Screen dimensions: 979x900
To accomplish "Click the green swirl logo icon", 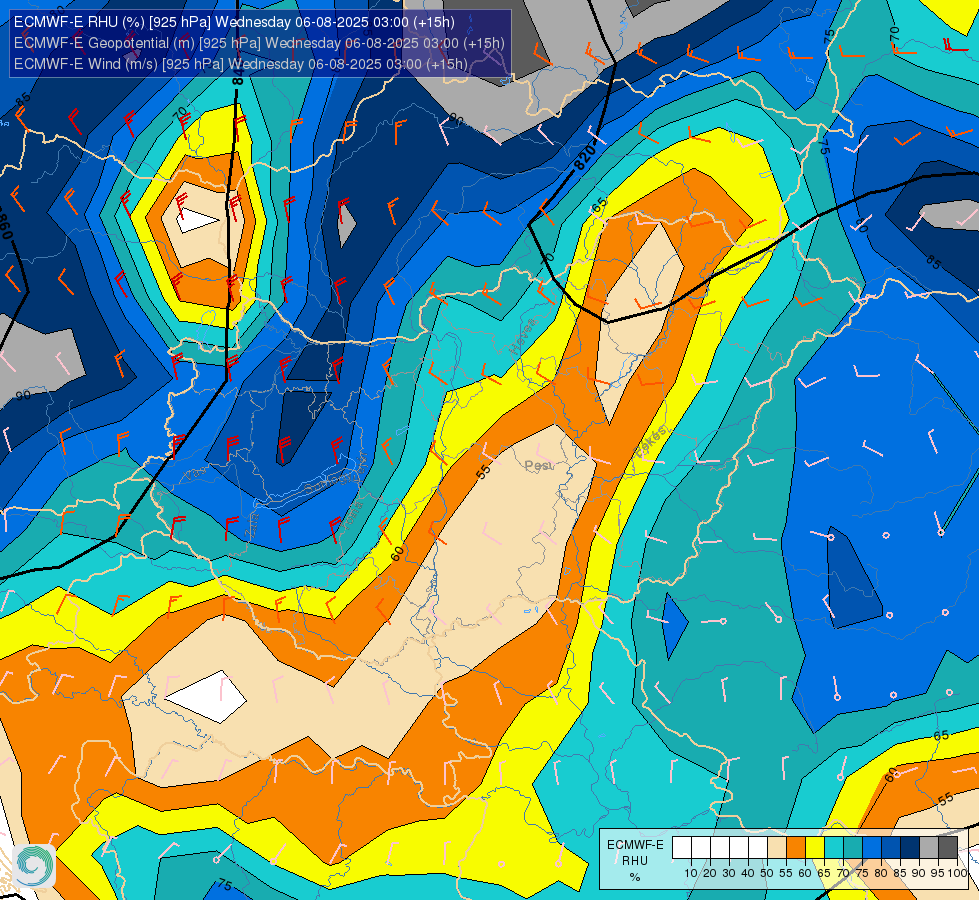I will tap(34, 866).
